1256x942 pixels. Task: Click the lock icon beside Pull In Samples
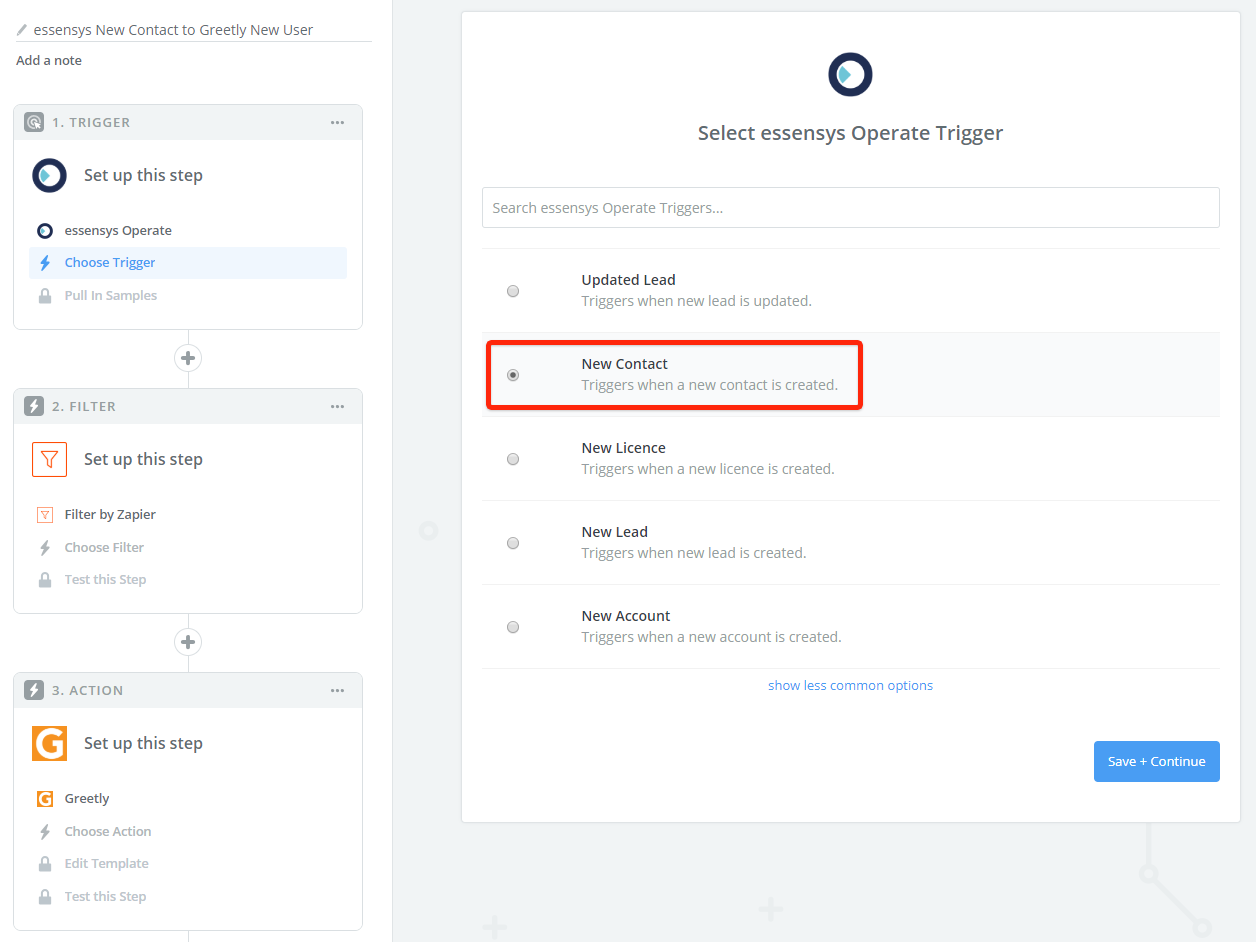pos(44,296)
